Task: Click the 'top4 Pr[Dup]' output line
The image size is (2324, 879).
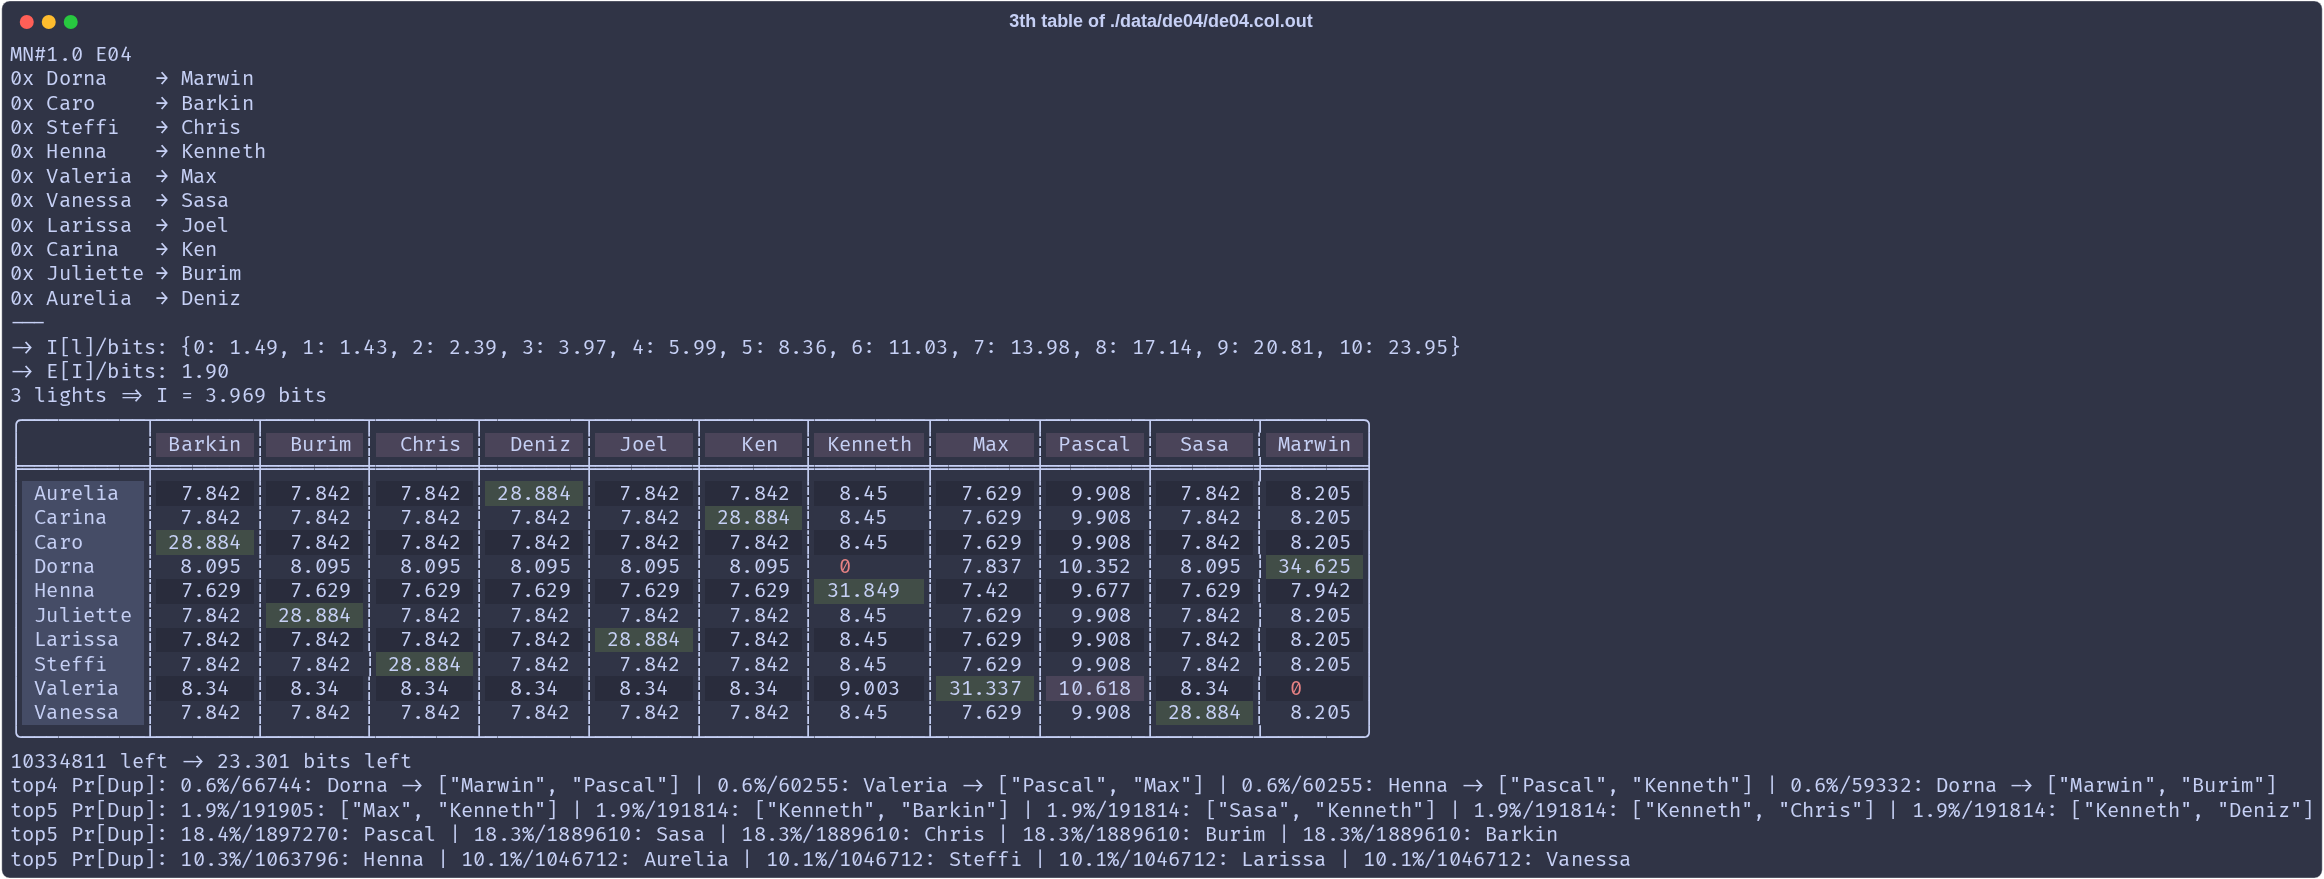Action: pyautogui.click(x=1143, y=785)
